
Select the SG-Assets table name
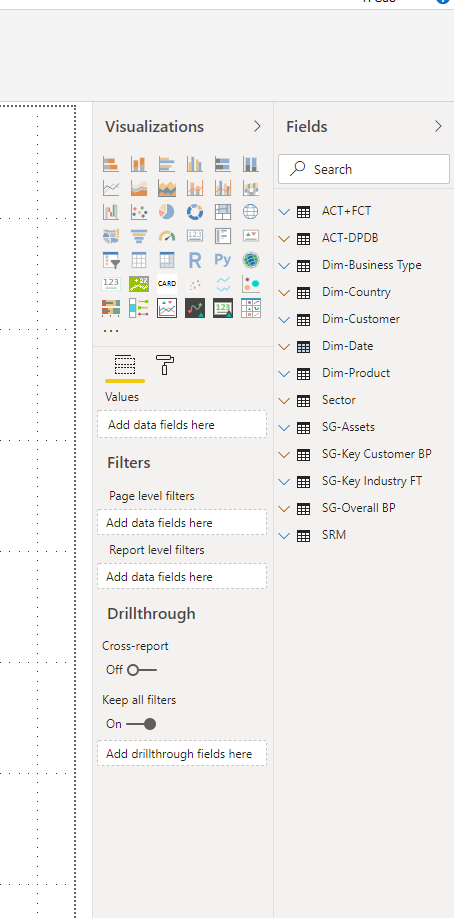(x=348, y=427)
